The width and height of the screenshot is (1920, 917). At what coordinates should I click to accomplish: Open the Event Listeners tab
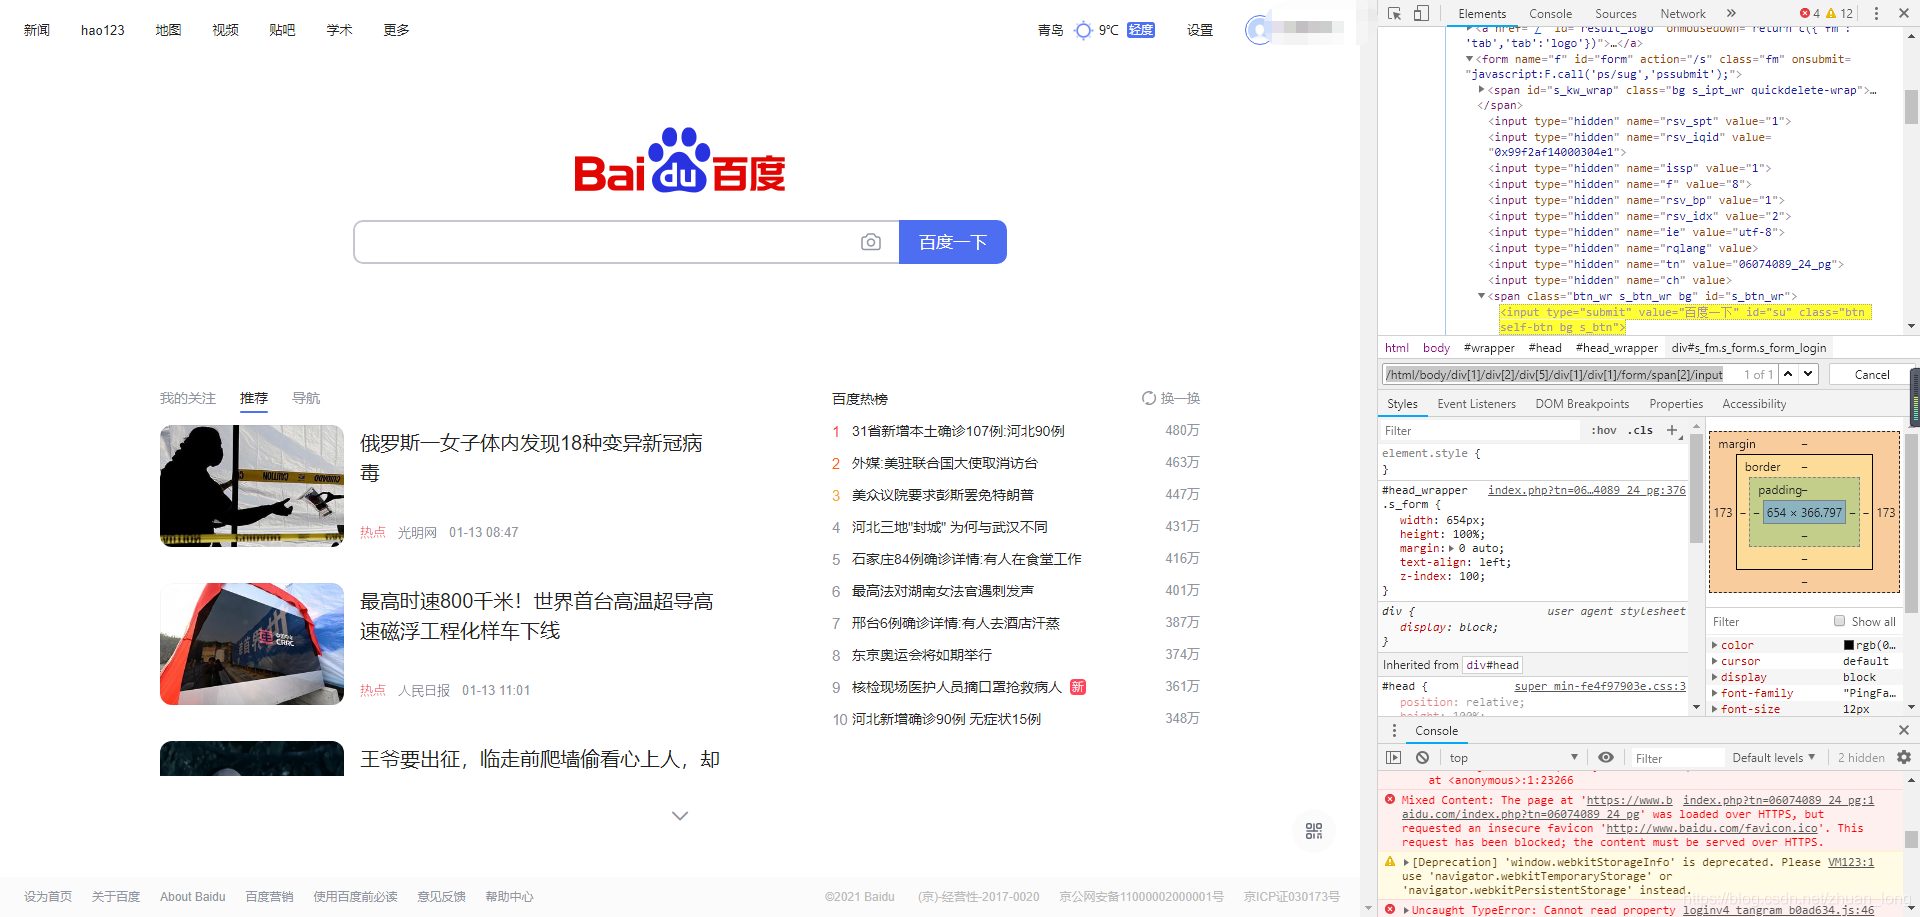click(x=1477, y=403)
